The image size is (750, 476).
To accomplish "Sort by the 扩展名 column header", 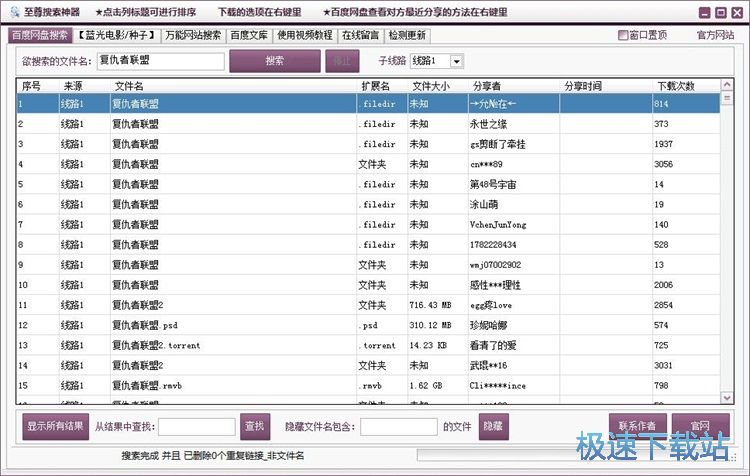I will pos(382,86).
